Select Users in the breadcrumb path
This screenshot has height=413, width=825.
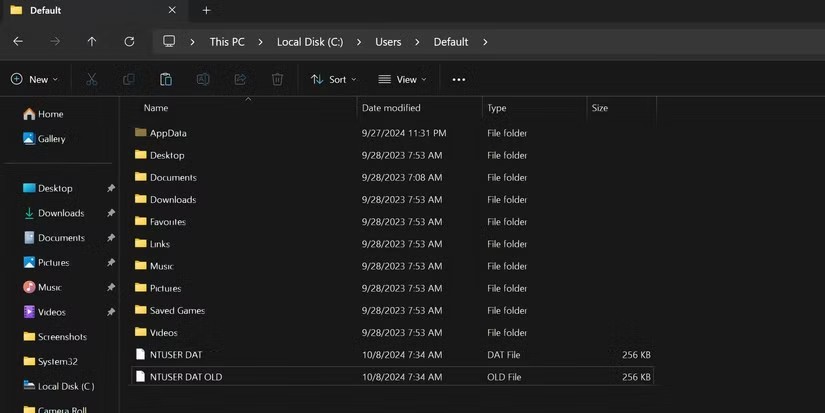click(x=388, y=42)
